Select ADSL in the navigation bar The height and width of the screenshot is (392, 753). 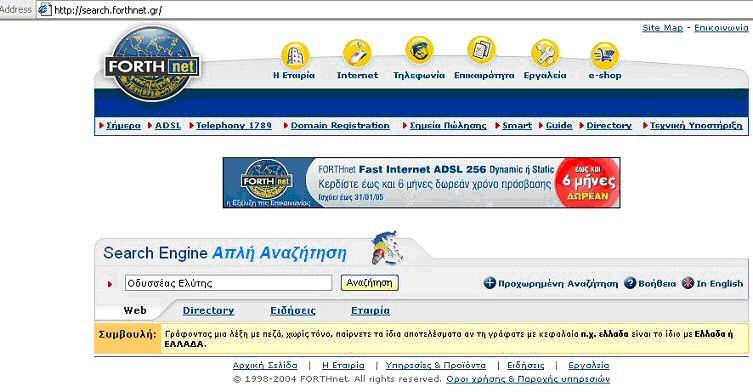[168, 125]
